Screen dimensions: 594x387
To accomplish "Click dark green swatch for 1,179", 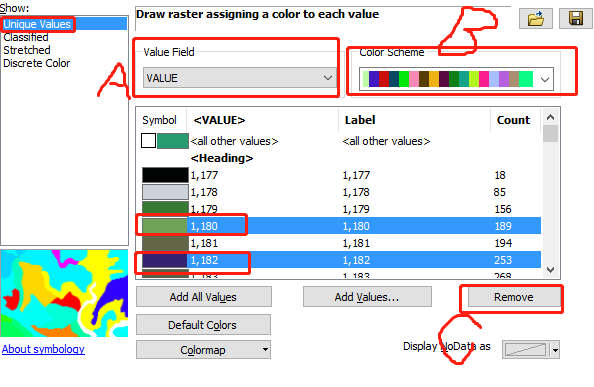I will (x=165, y=209).
